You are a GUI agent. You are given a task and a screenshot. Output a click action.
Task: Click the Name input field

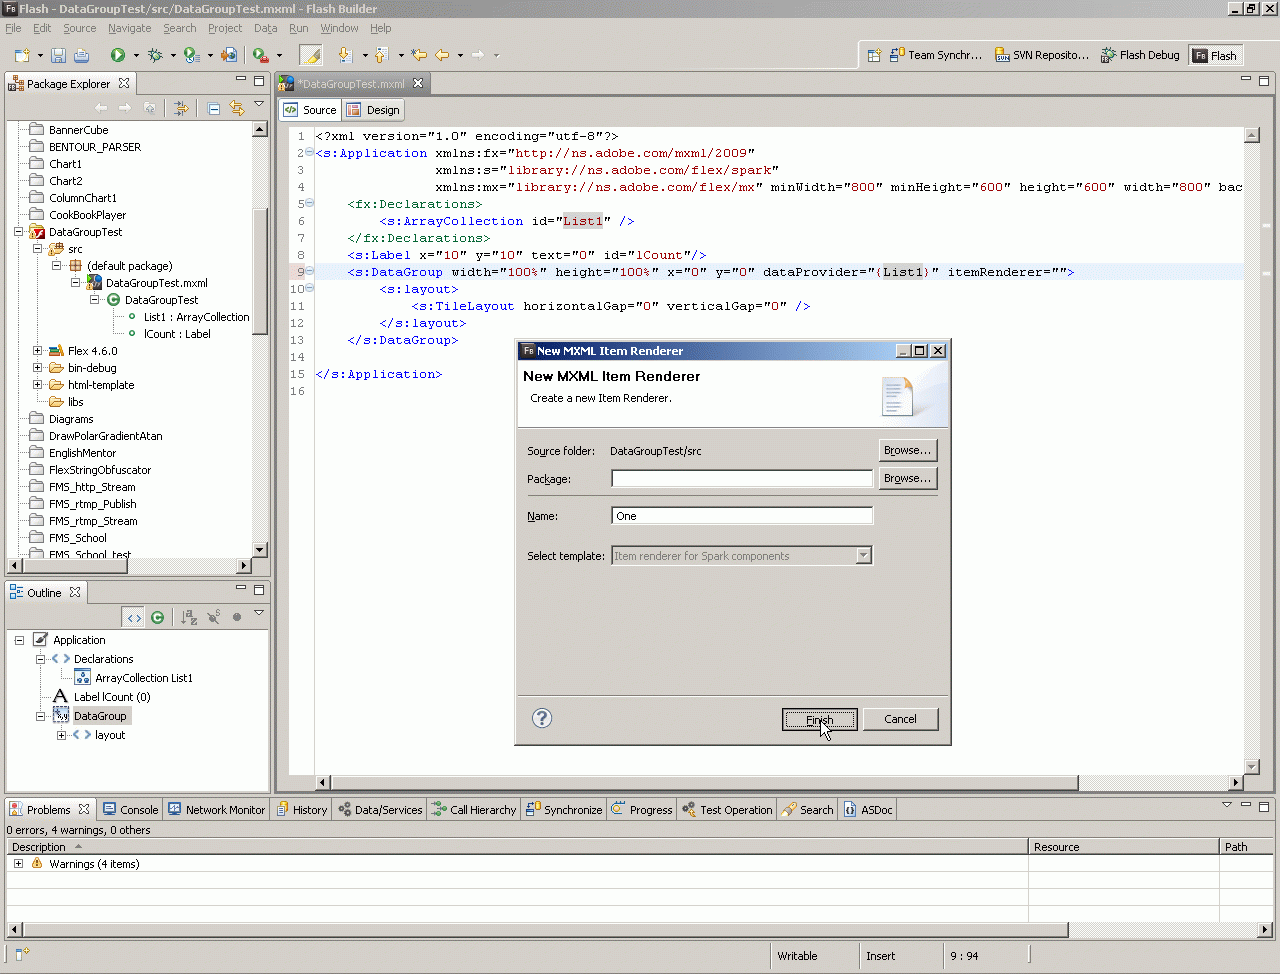tap(741, 516)
